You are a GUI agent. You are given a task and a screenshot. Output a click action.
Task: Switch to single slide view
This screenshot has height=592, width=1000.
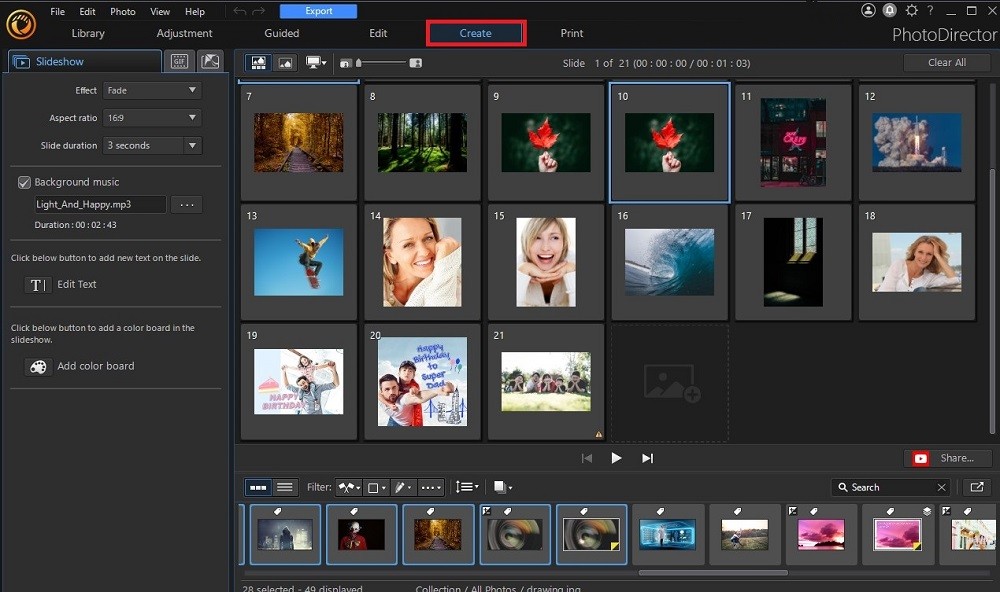click(x=287, y=62)
